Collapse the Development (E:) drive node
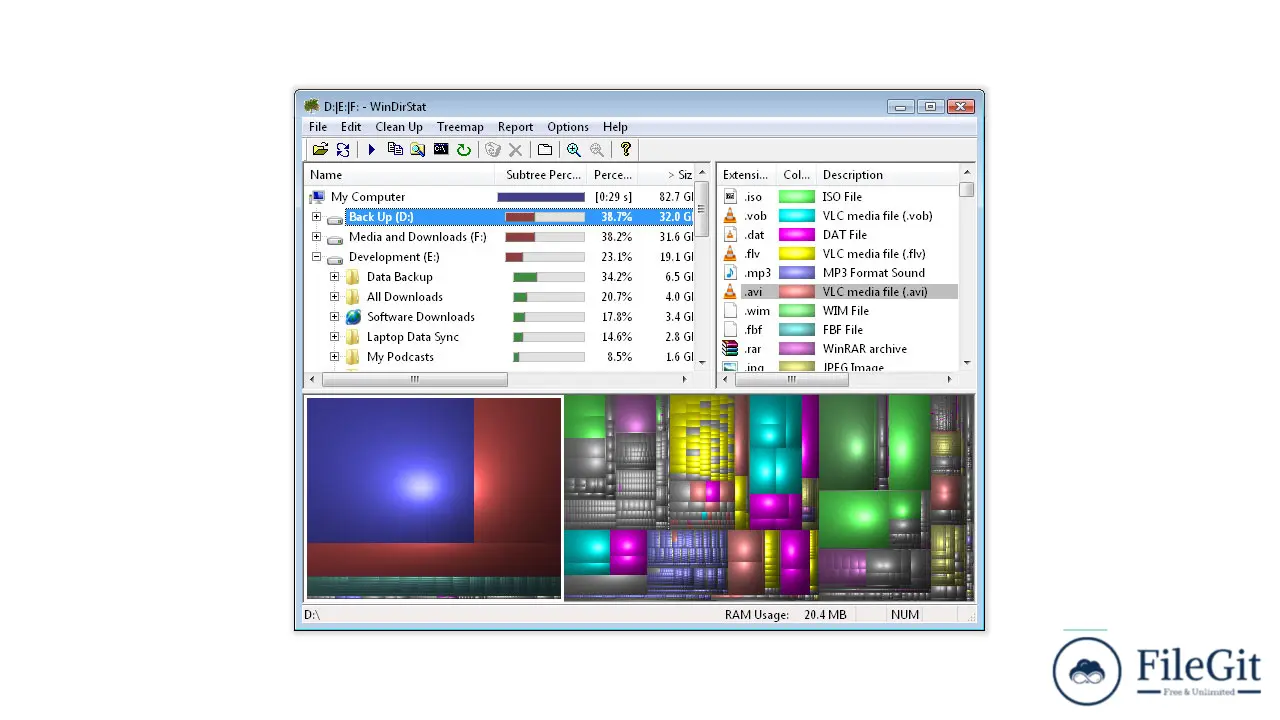This screenshot has width=1280, height=720. (x=316, y=257)
